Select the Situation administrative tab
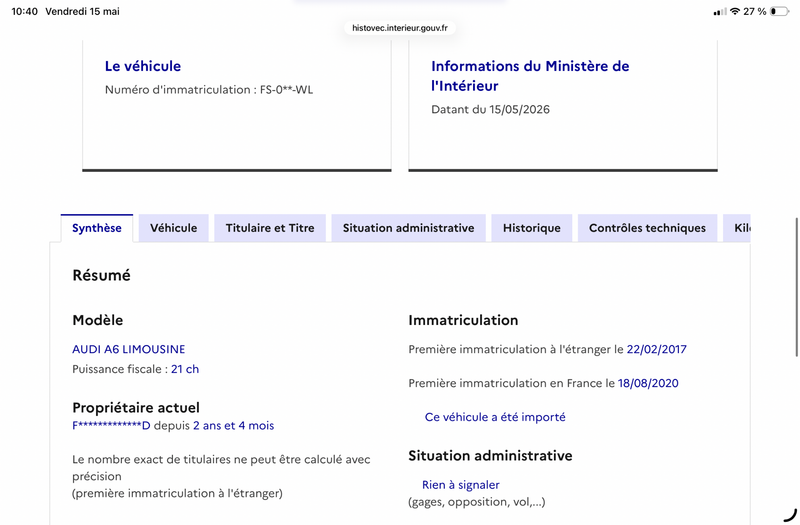This screenshot has height=525, width=800. (x=408, y=228)
